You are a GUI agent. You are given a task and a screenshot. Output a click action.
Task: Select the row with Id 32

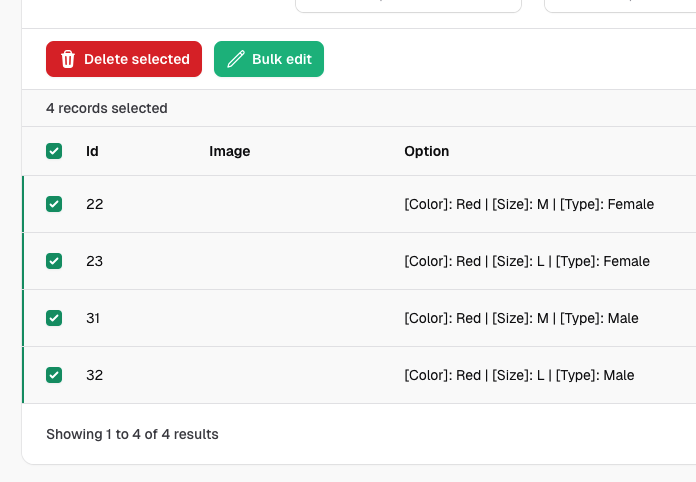[x=95, y=375]
